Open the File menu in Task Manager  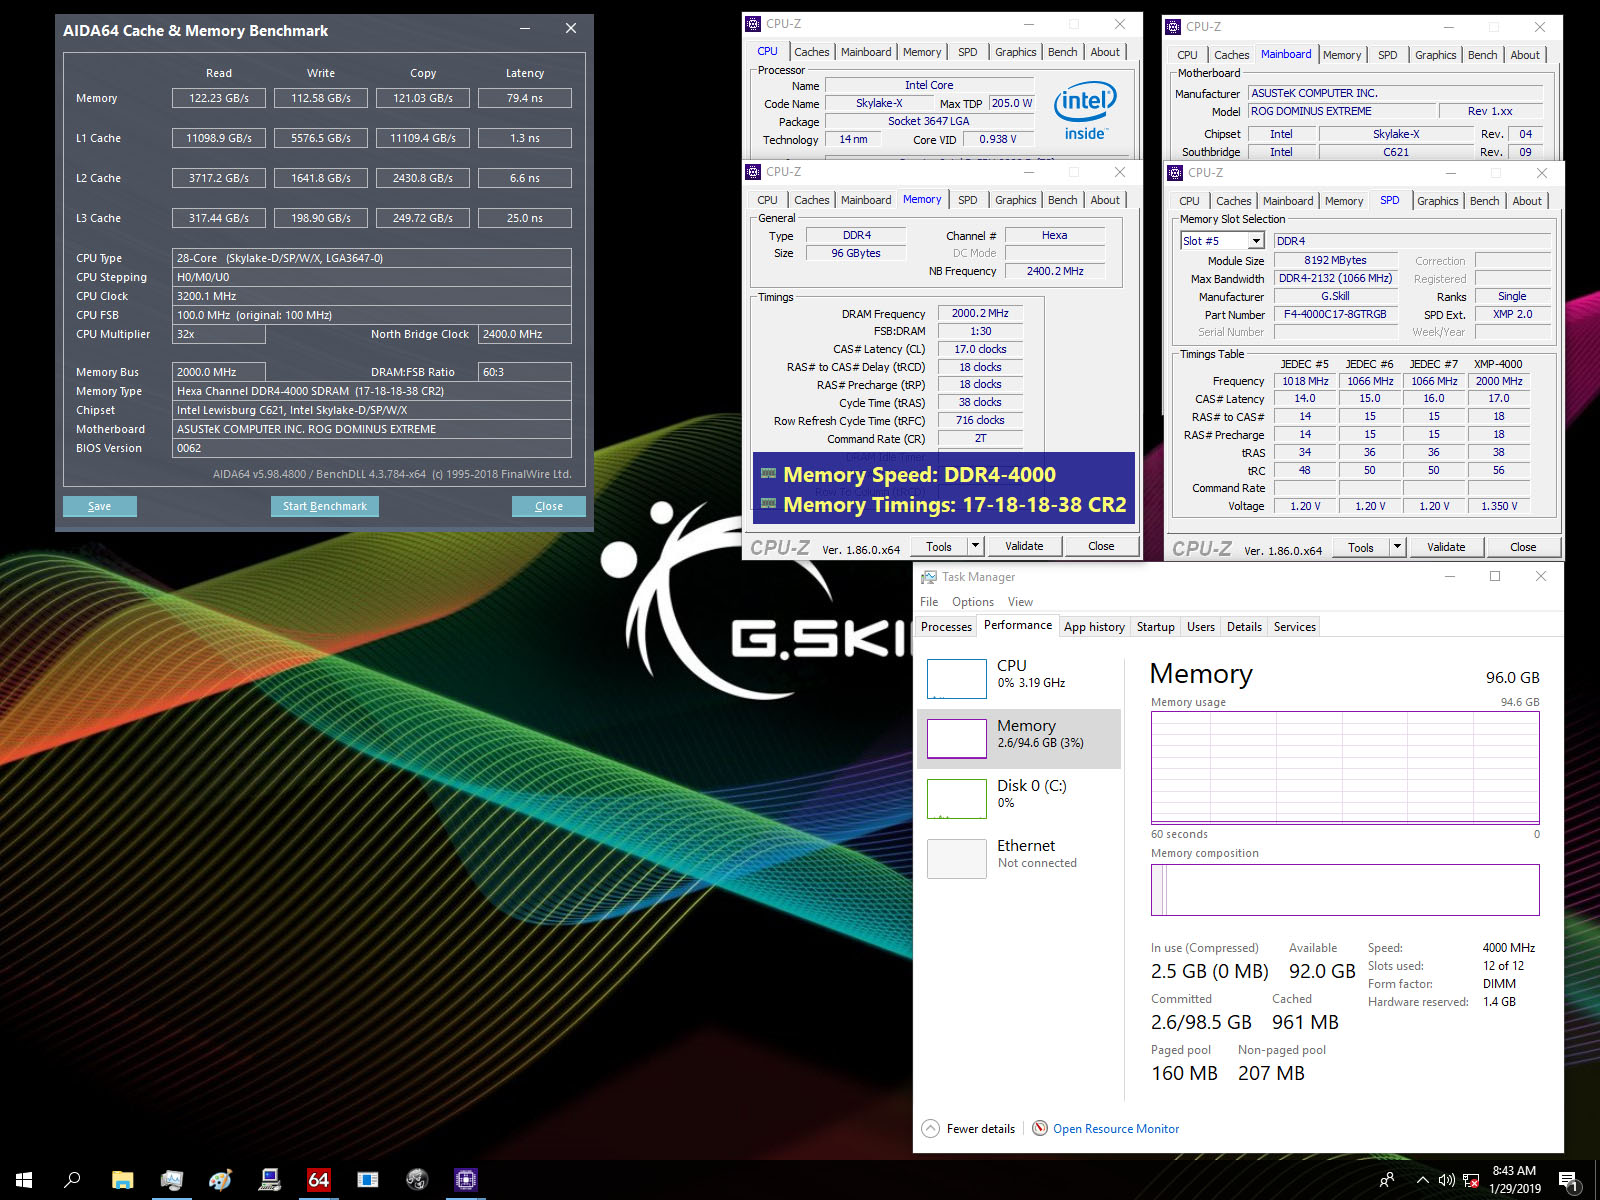click(x=929, y=602)
